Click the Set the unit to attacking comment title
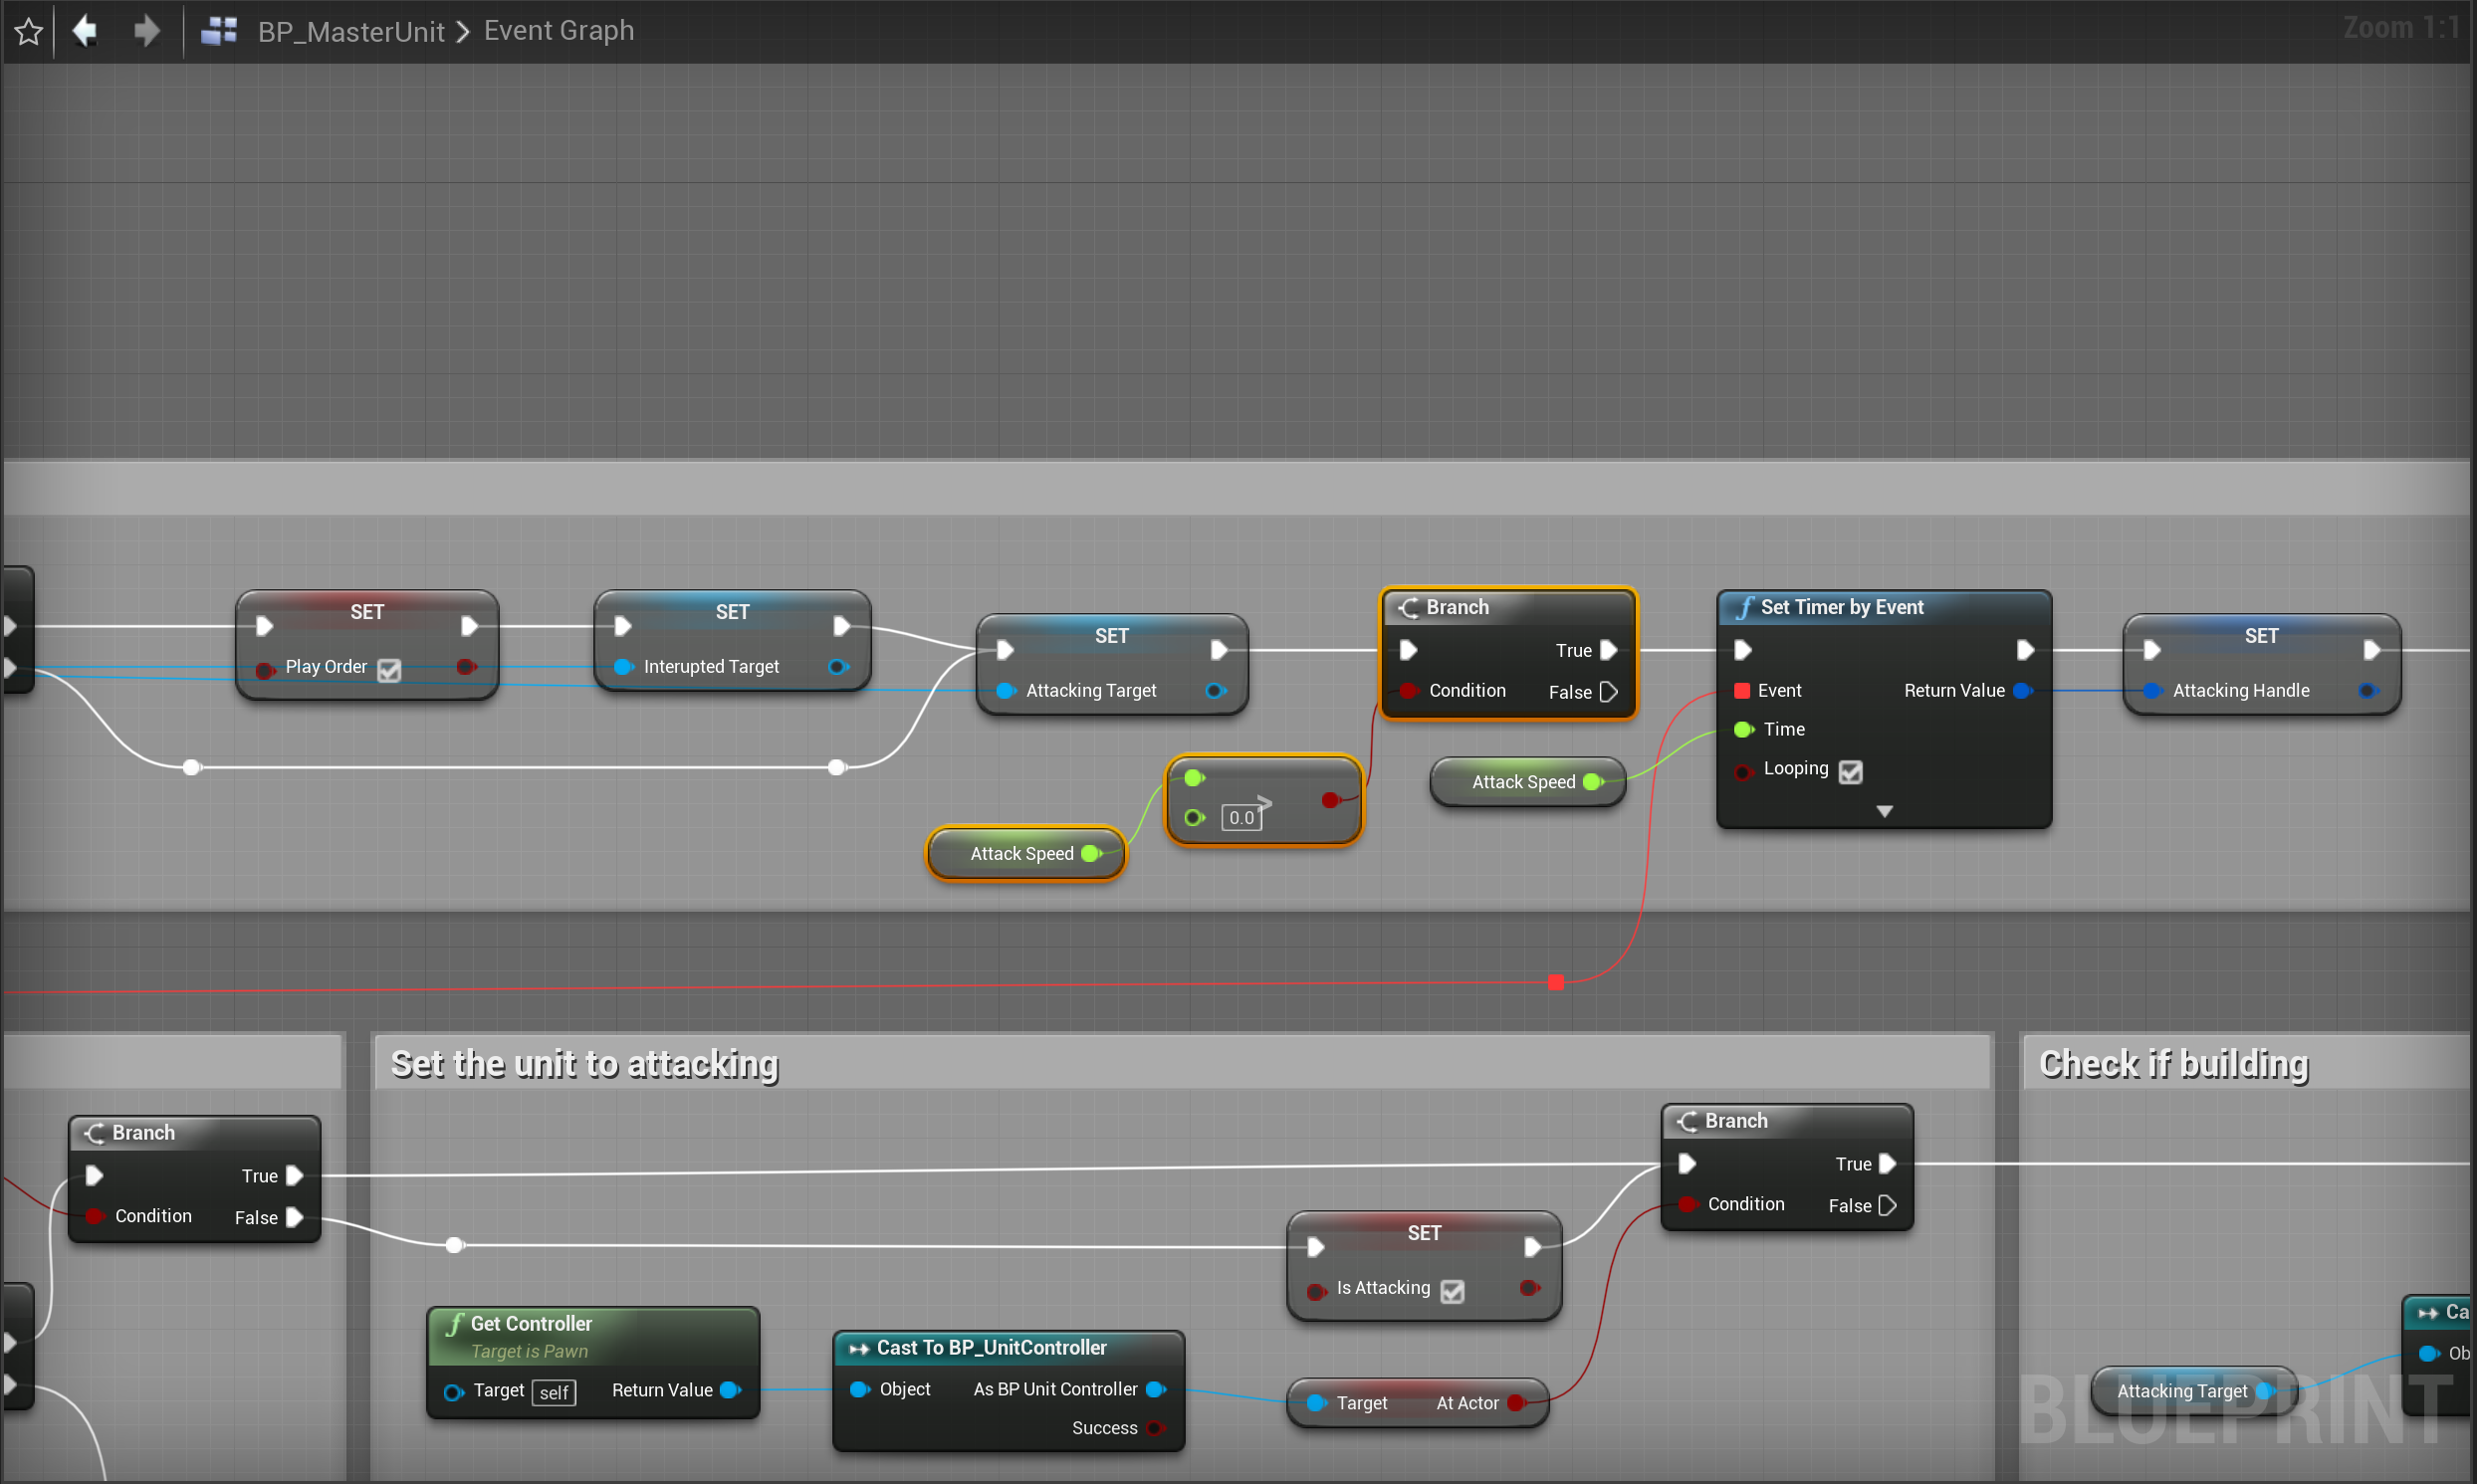Image resolution: width=2477 pixels, height=1484 pixels. (584, 1064)
